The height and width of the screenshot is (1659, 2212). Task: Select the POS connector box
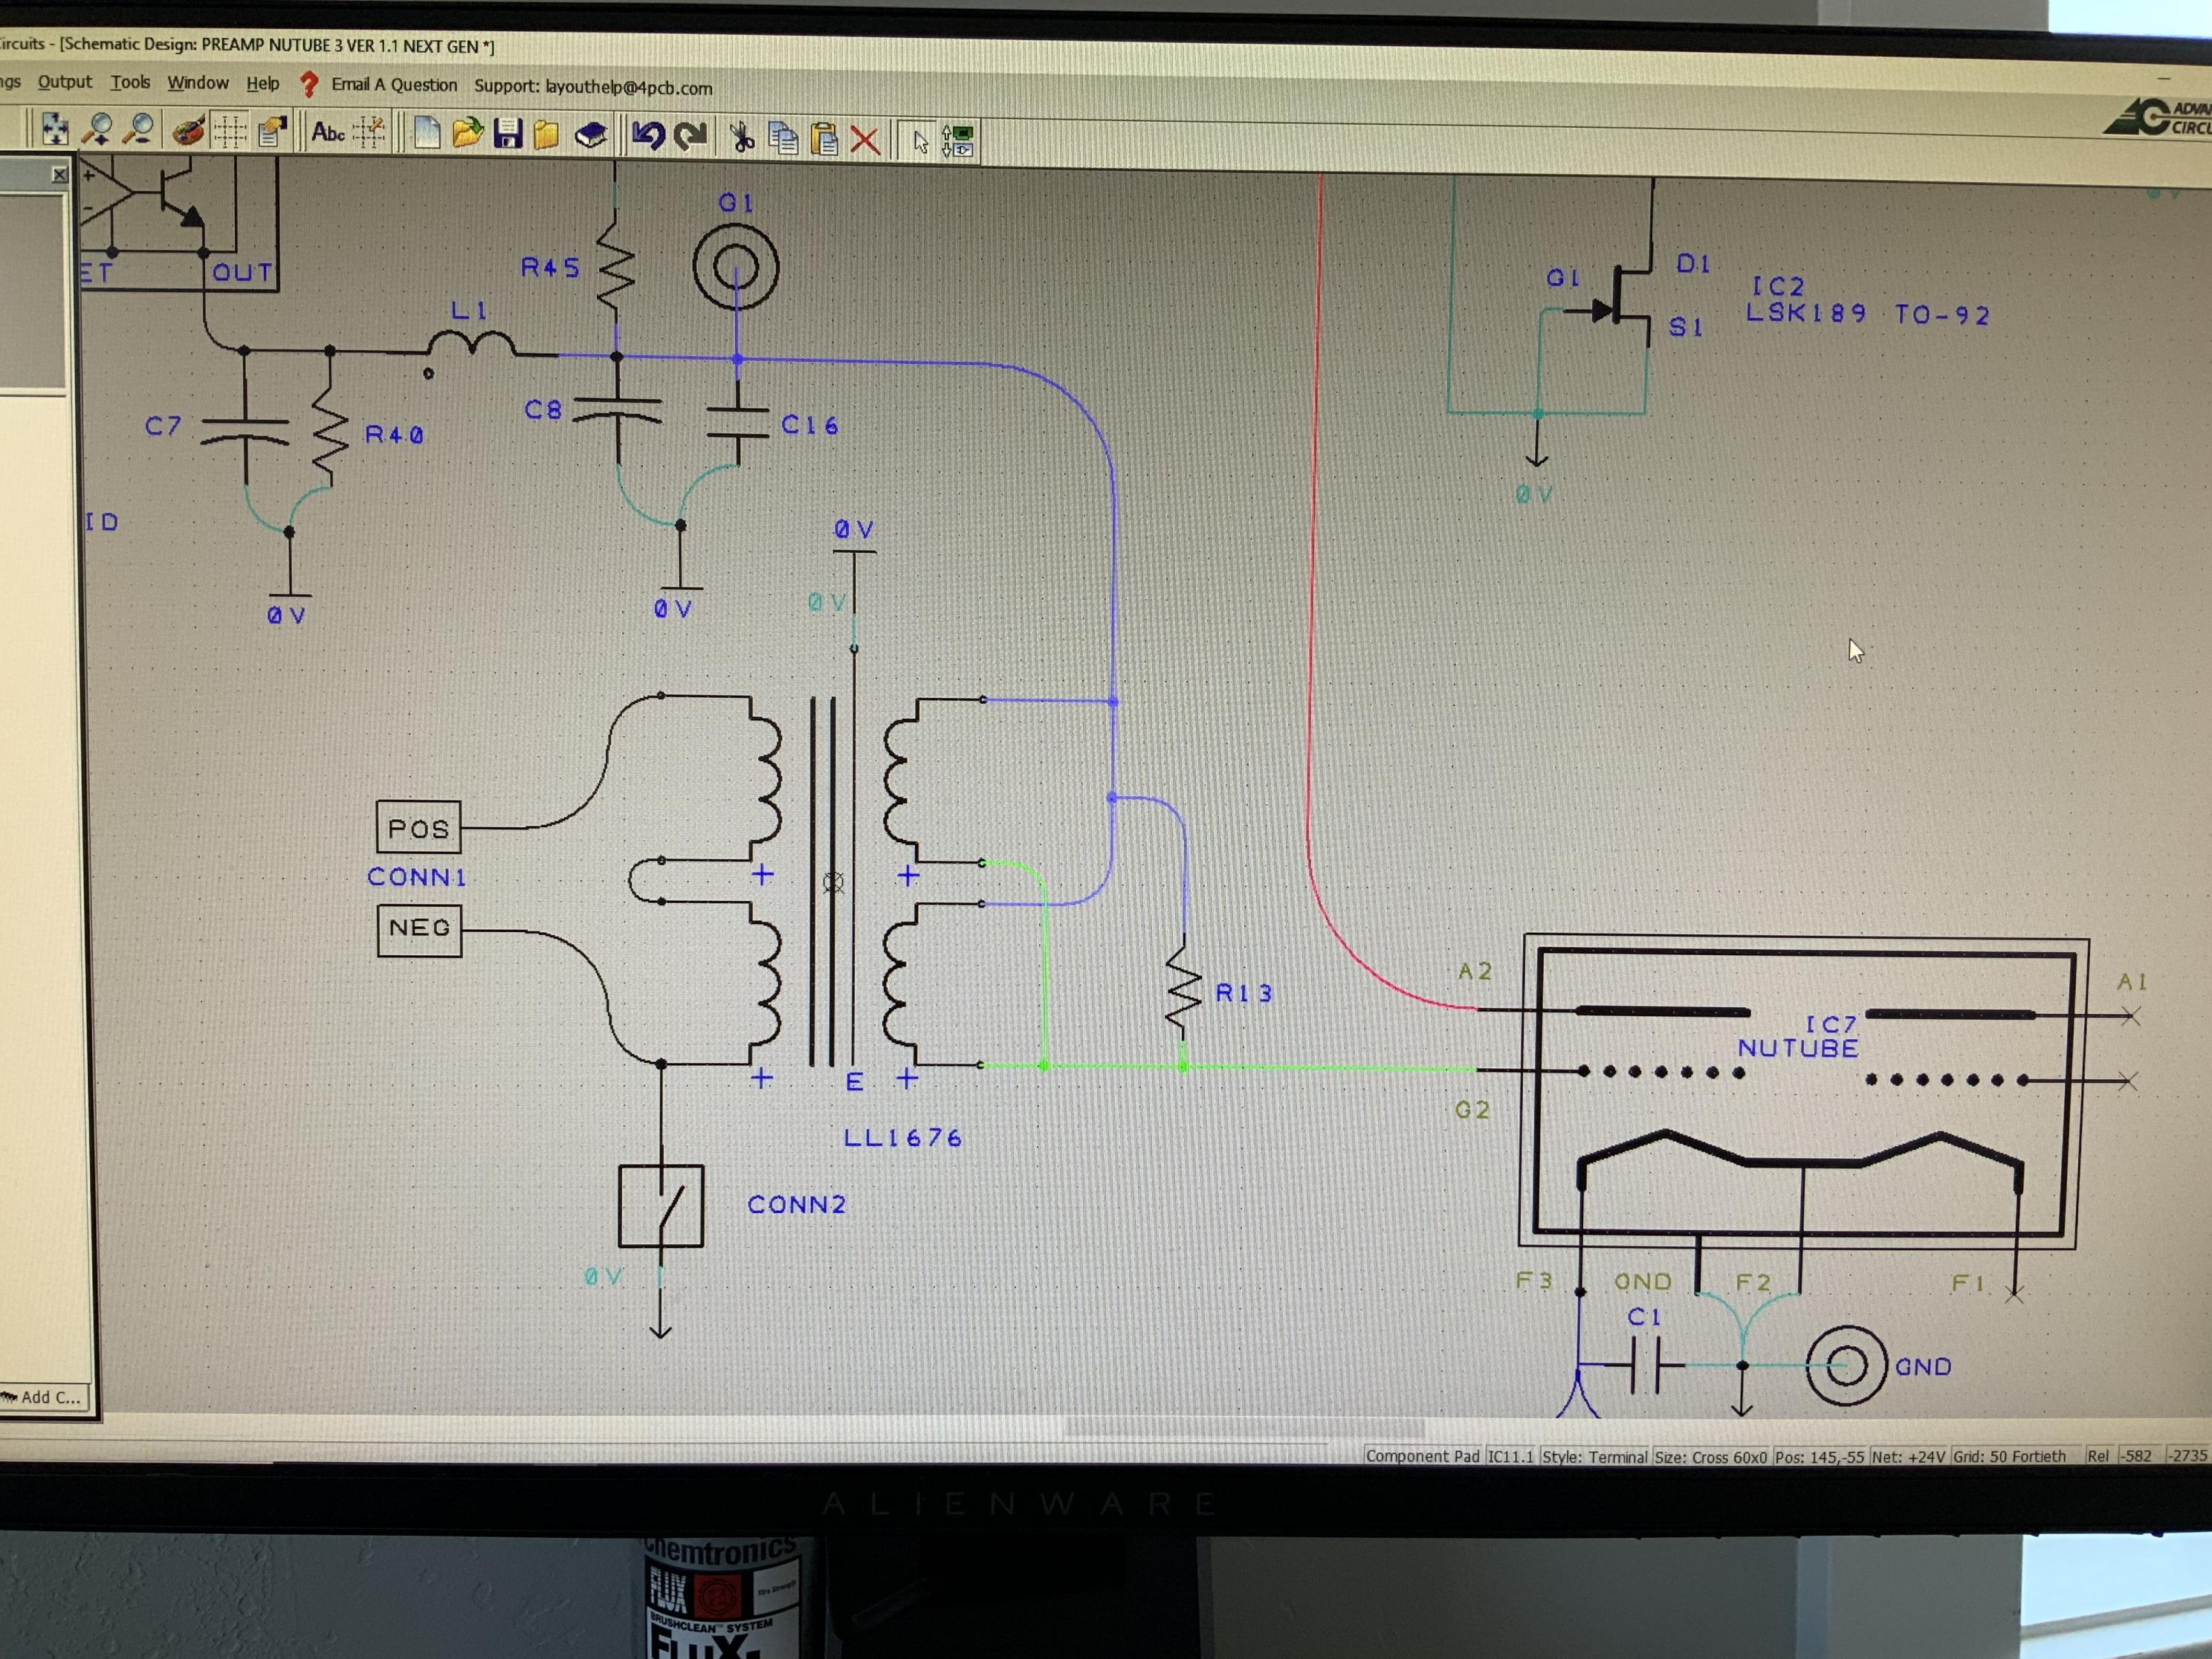click(x=419, y=828)
